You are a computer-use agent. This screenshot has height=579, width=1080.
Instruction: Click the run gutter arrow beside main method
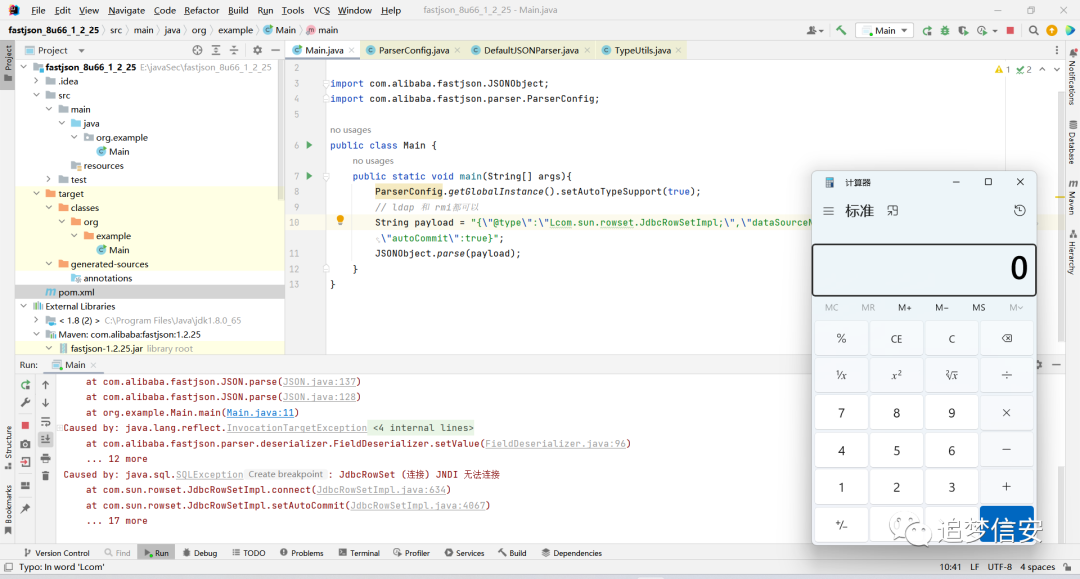click(309, 176)
